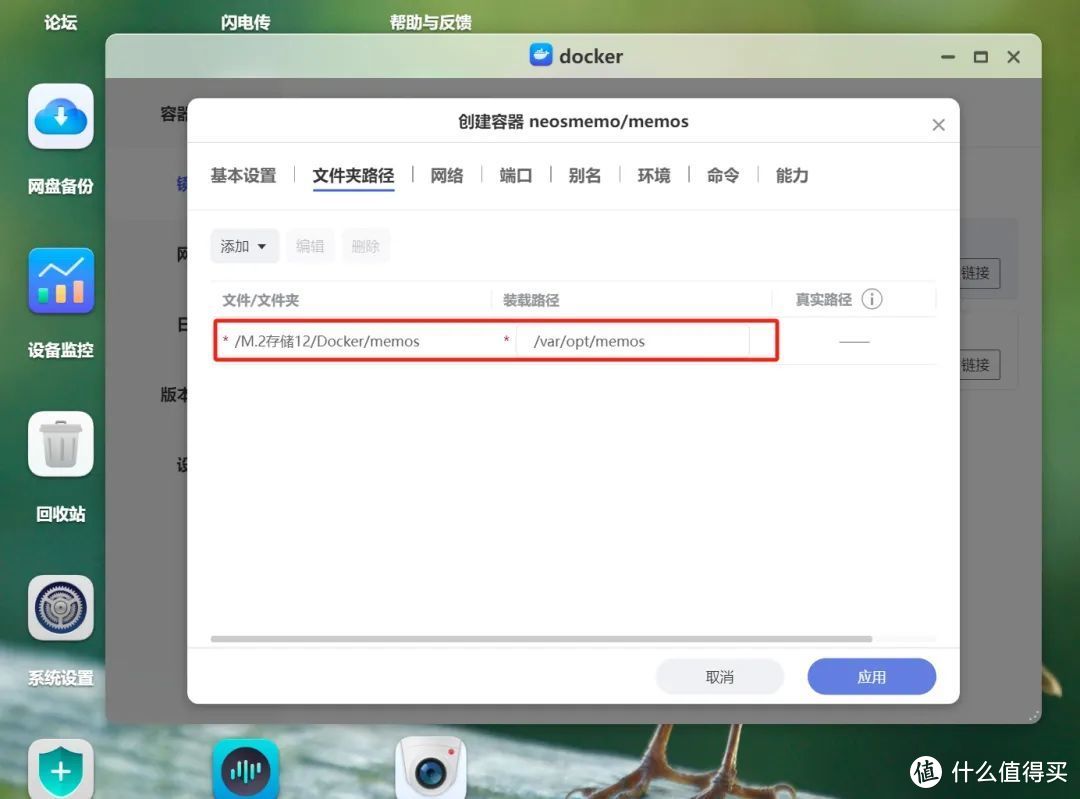This screenshot has width=1080, height=799.
Task: Switch to the 网络 tab
Action: (x=447, y=175)
